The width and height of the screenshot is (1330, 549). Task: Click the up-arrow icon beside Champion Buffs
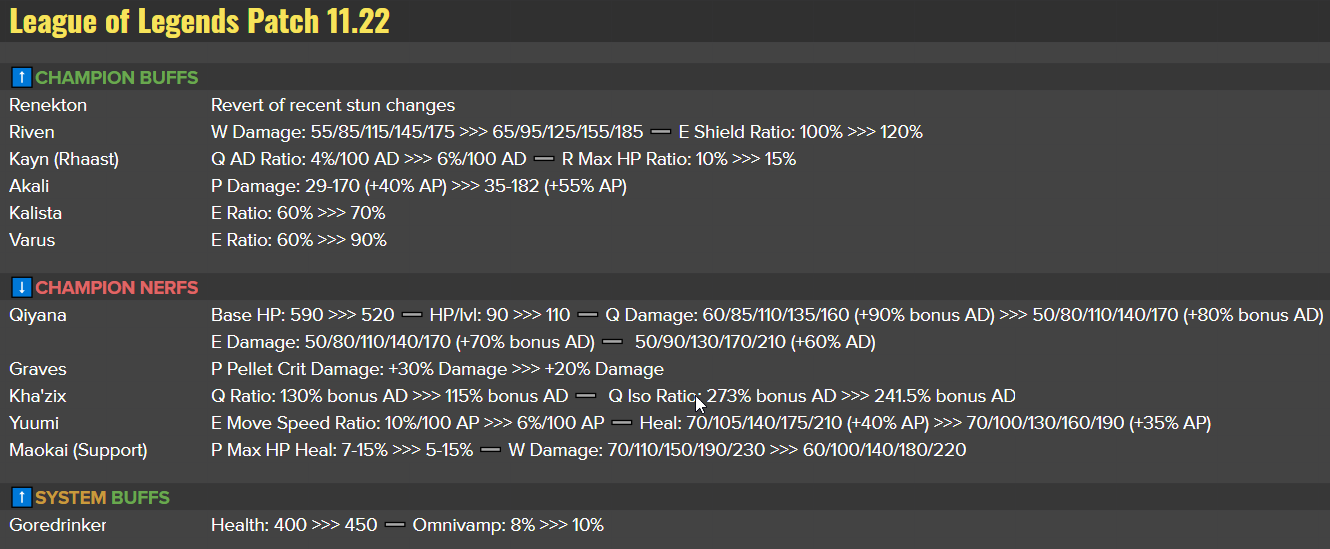tap(21, 78)
